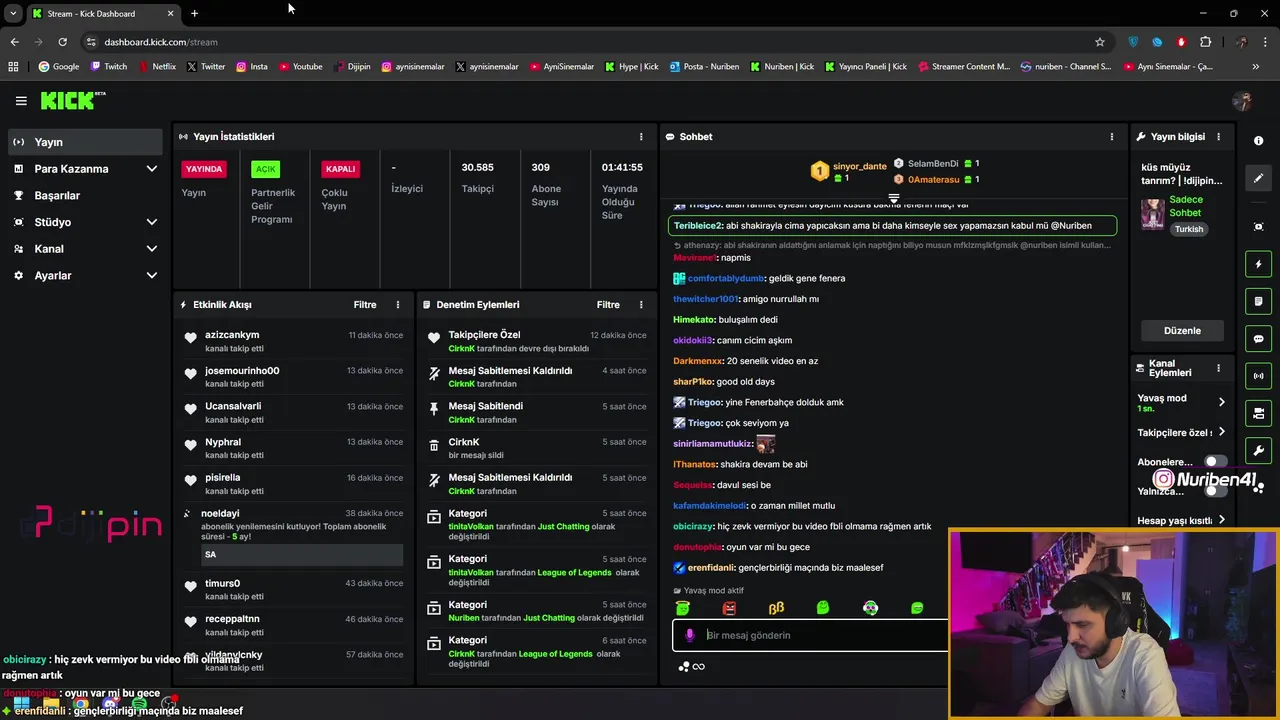Open Filtre in Etkinlik Akışı panel
This screenshot has height=720, width=1280.
pos(364,305)
